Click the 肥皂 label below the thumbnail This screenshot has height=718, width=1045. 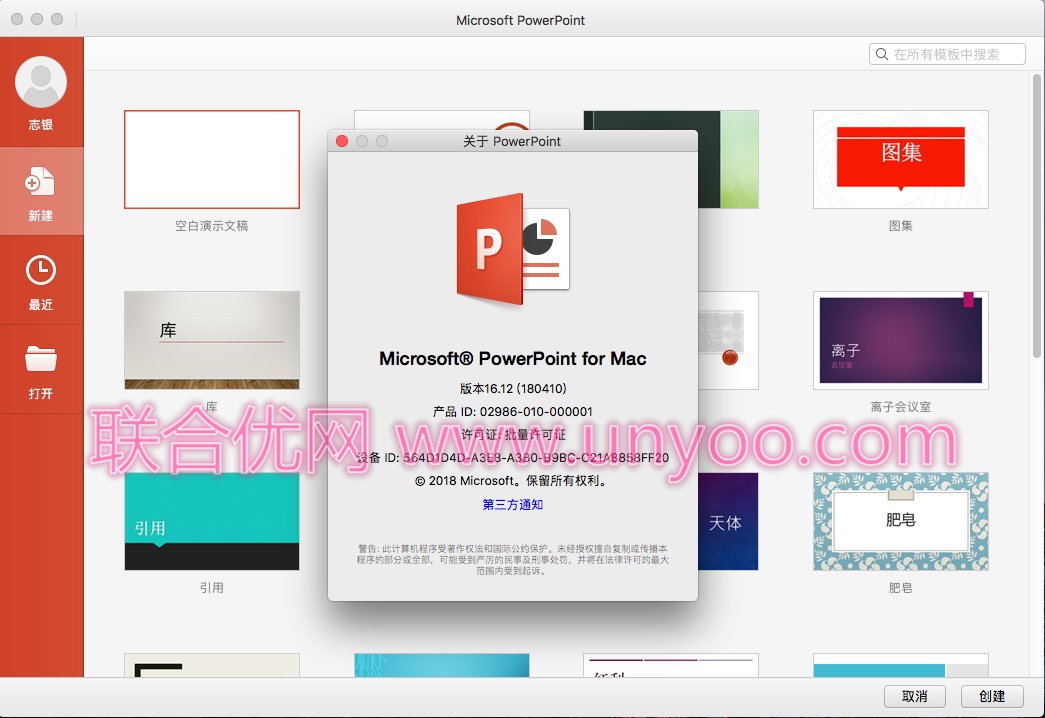click(x=900, y=588)
